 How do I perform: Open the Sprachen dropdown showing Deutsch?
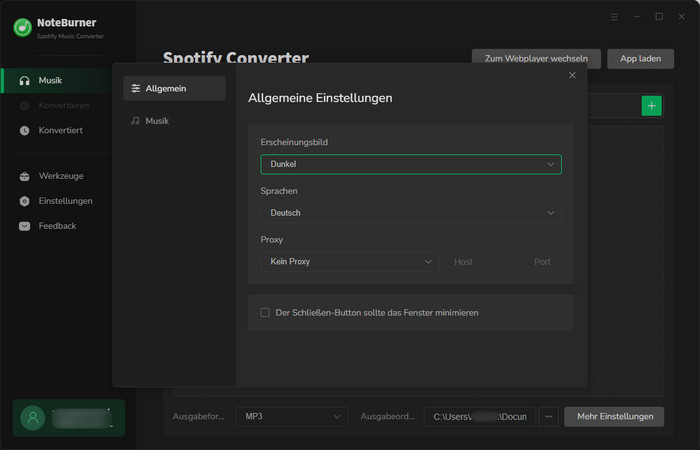[x=411, y=213]
